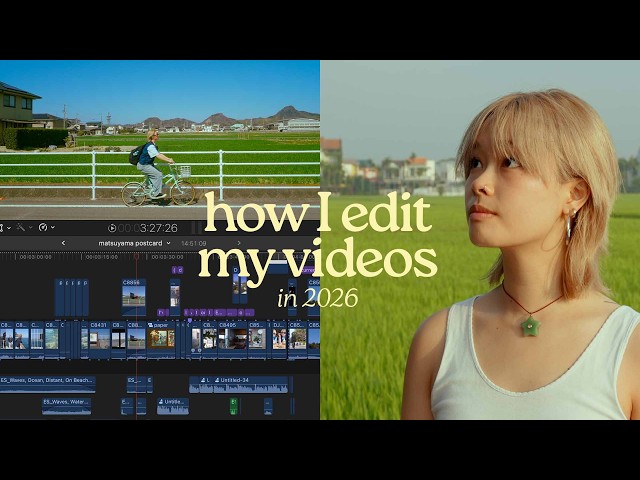Click the red playhead on the ruler
Image resolution: width=640 pixels, height=480 pixels.
[x=136, y=257]
